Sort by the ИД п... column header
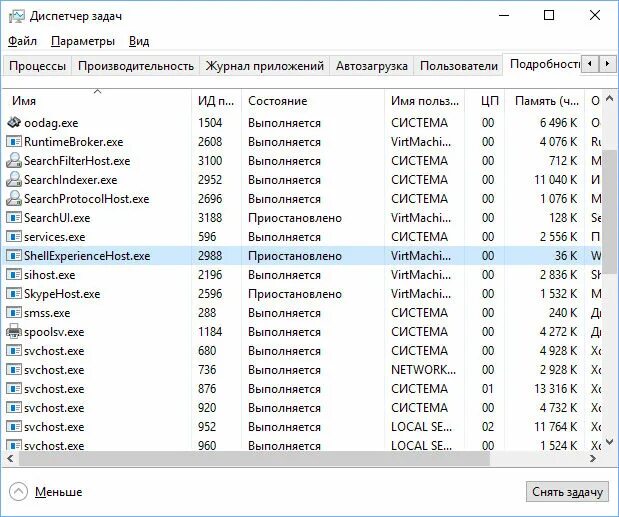 (216, 101)
